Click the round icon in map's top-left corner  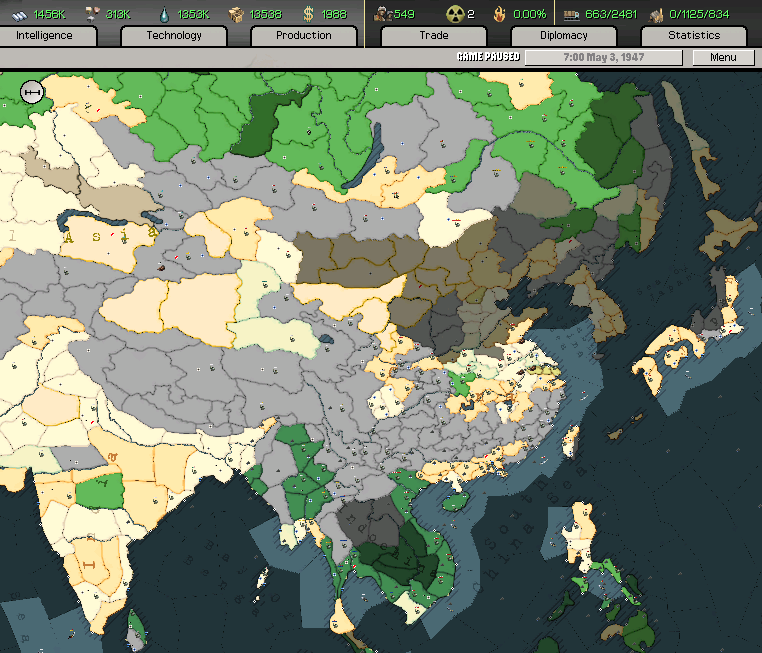[x=32, y=92]
